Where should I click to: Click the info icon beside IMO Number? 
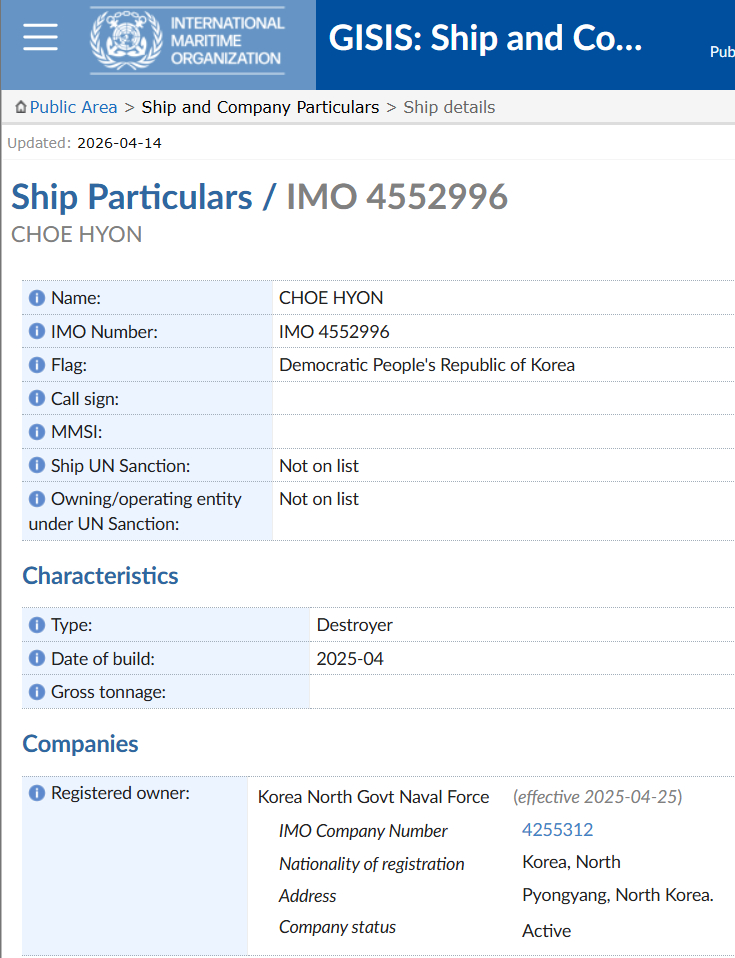(x=37, y=332)
